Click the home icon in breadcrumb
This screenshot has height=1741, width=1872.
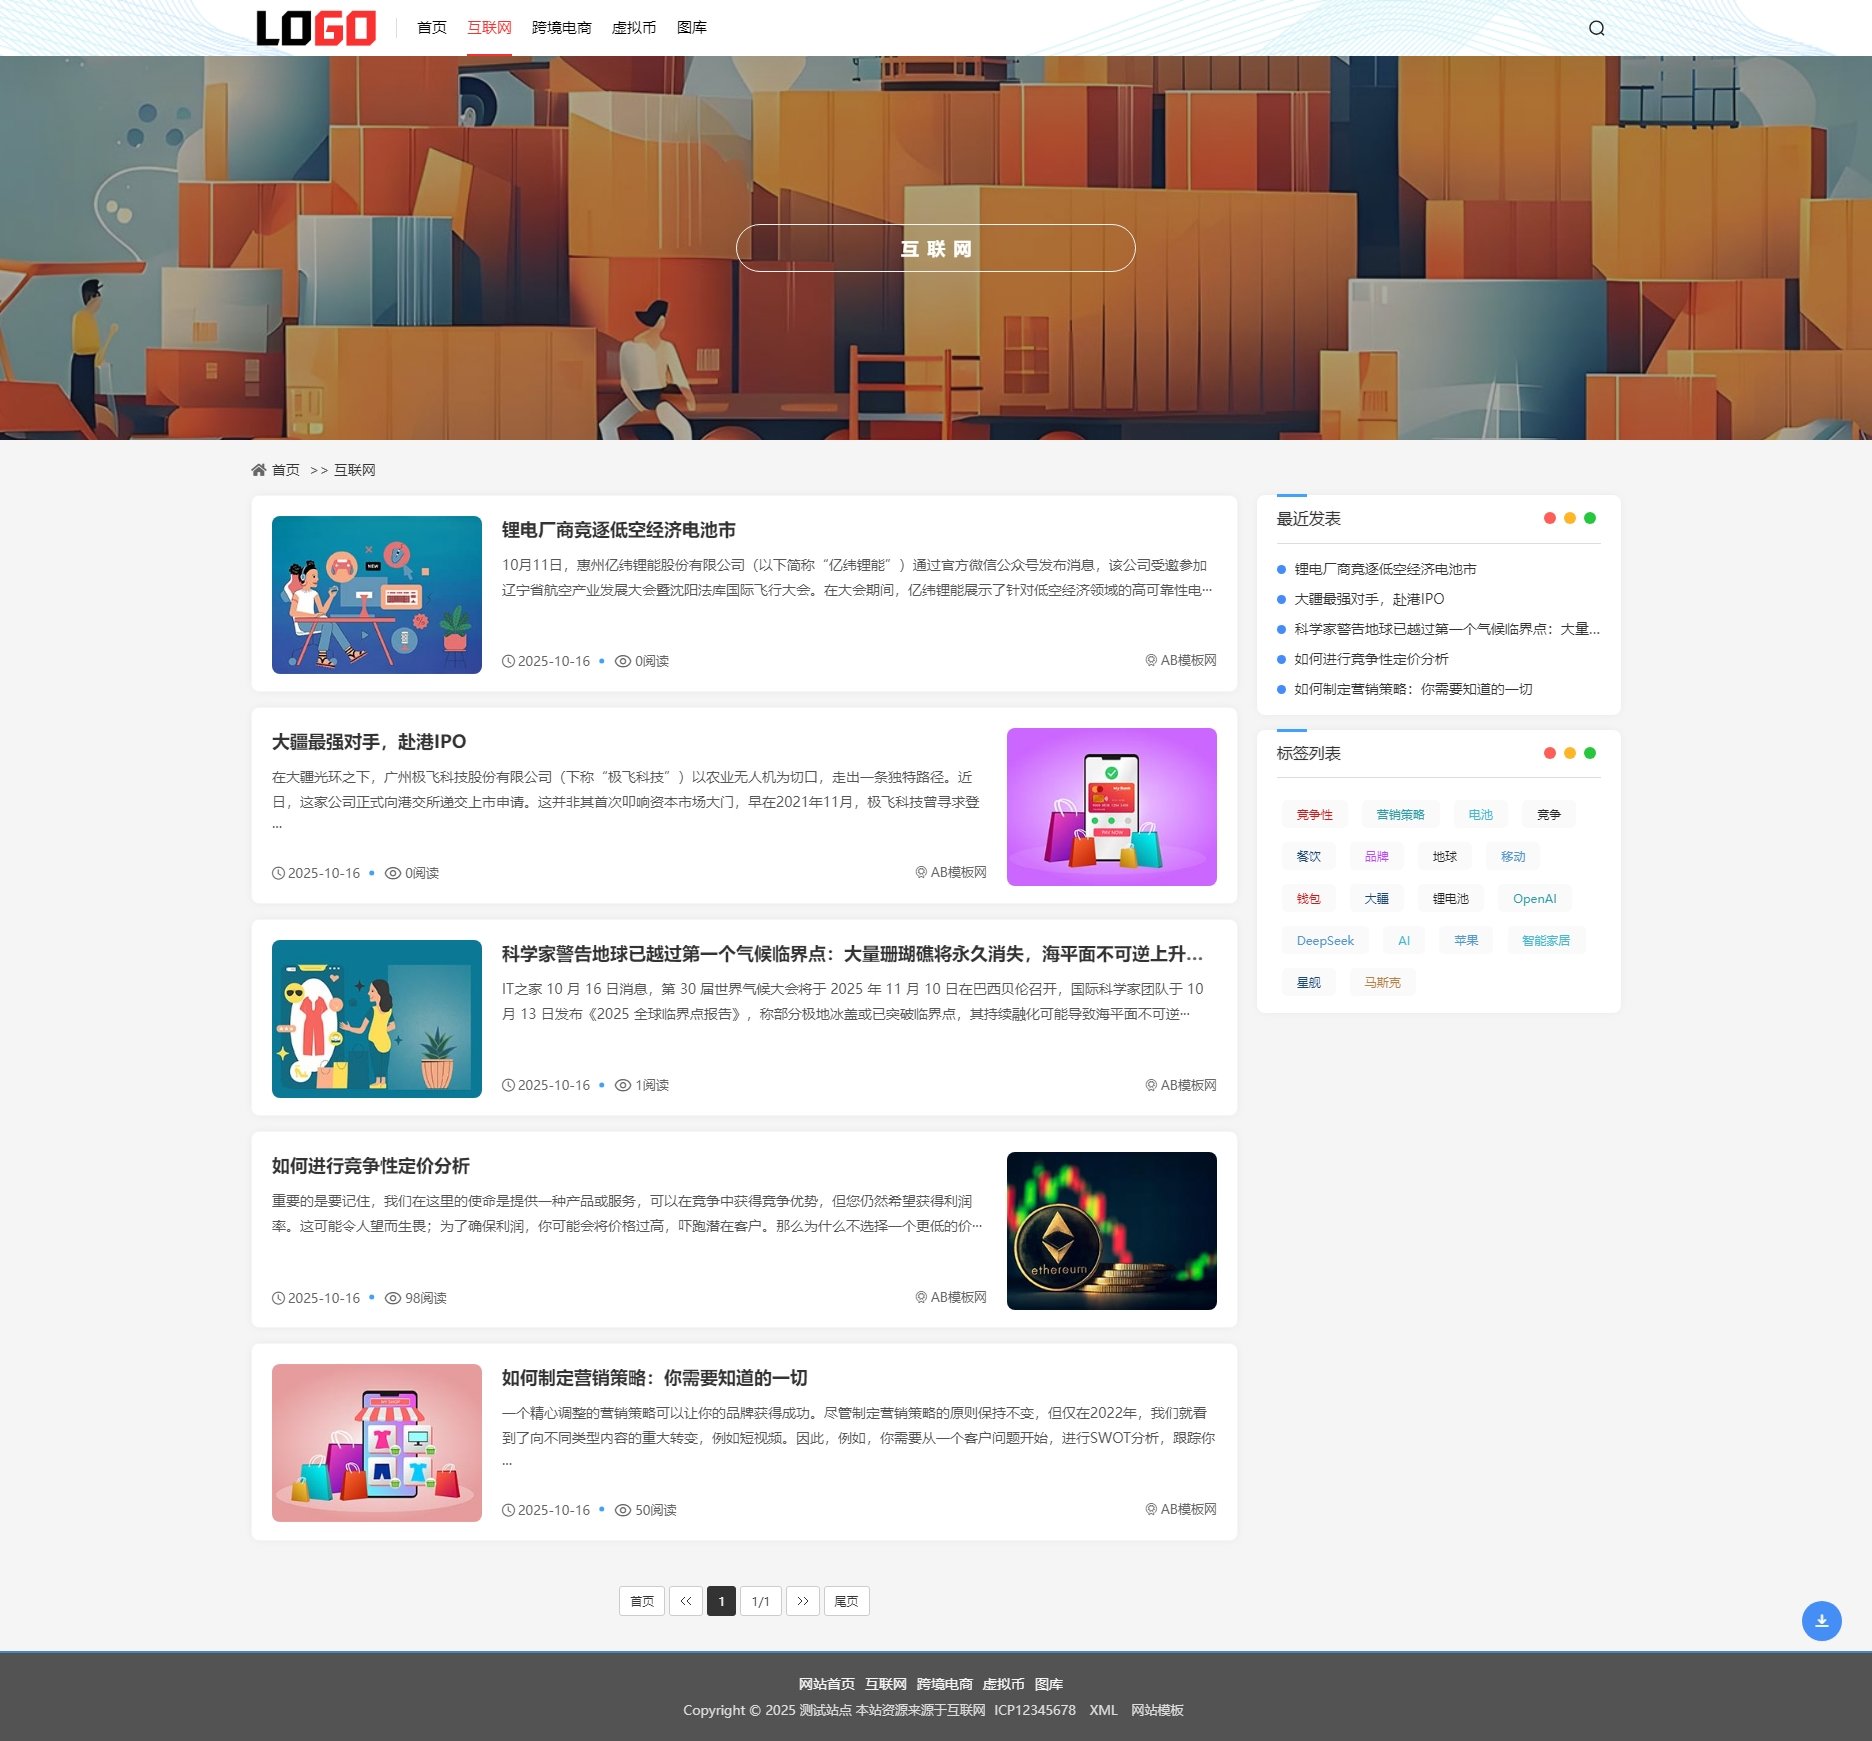click(x=259, y=470)
